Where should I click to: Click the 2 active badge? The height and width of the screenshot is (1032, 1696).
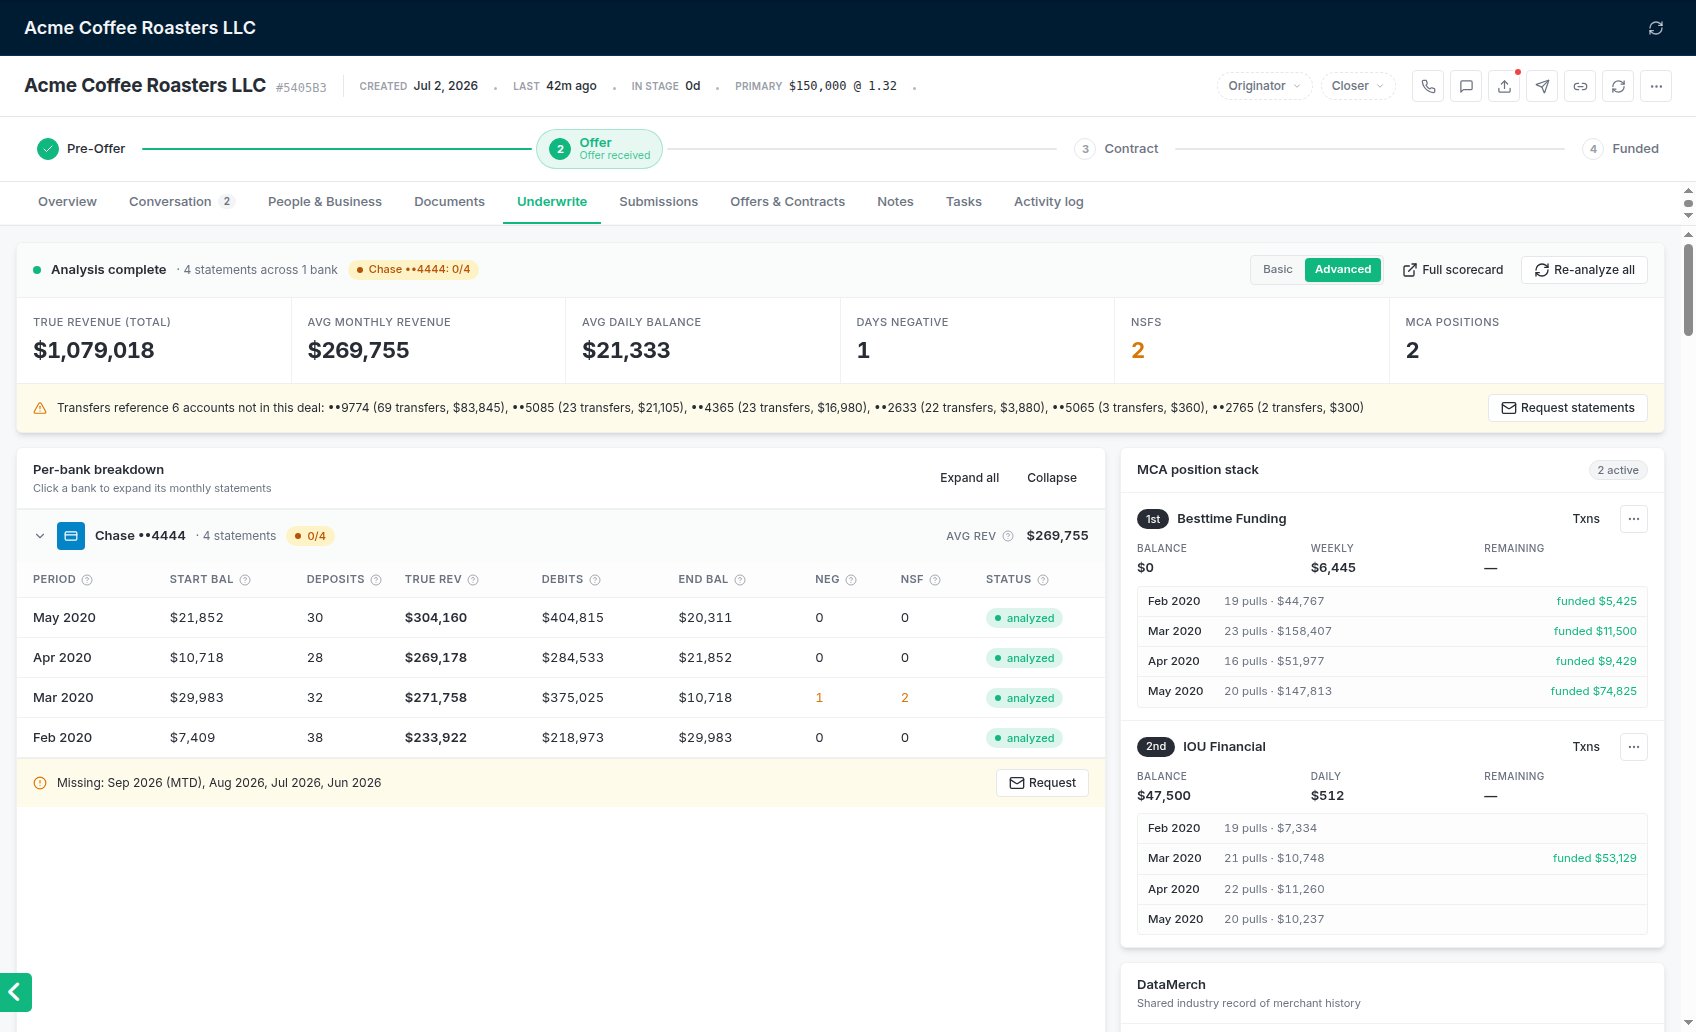pyautogui.click(x=1617, y=470)
